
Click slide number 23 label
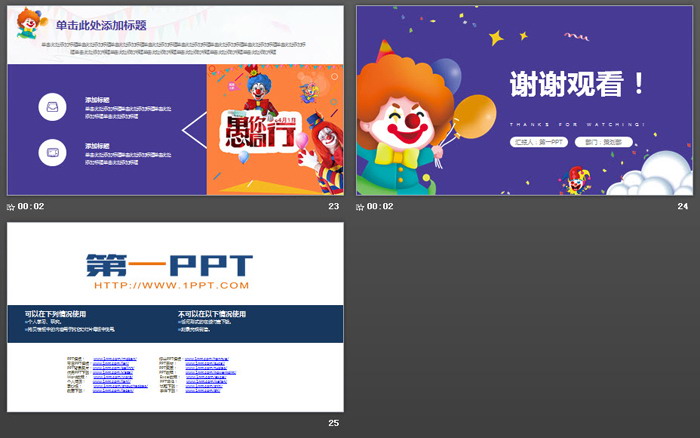click(333, 206)
